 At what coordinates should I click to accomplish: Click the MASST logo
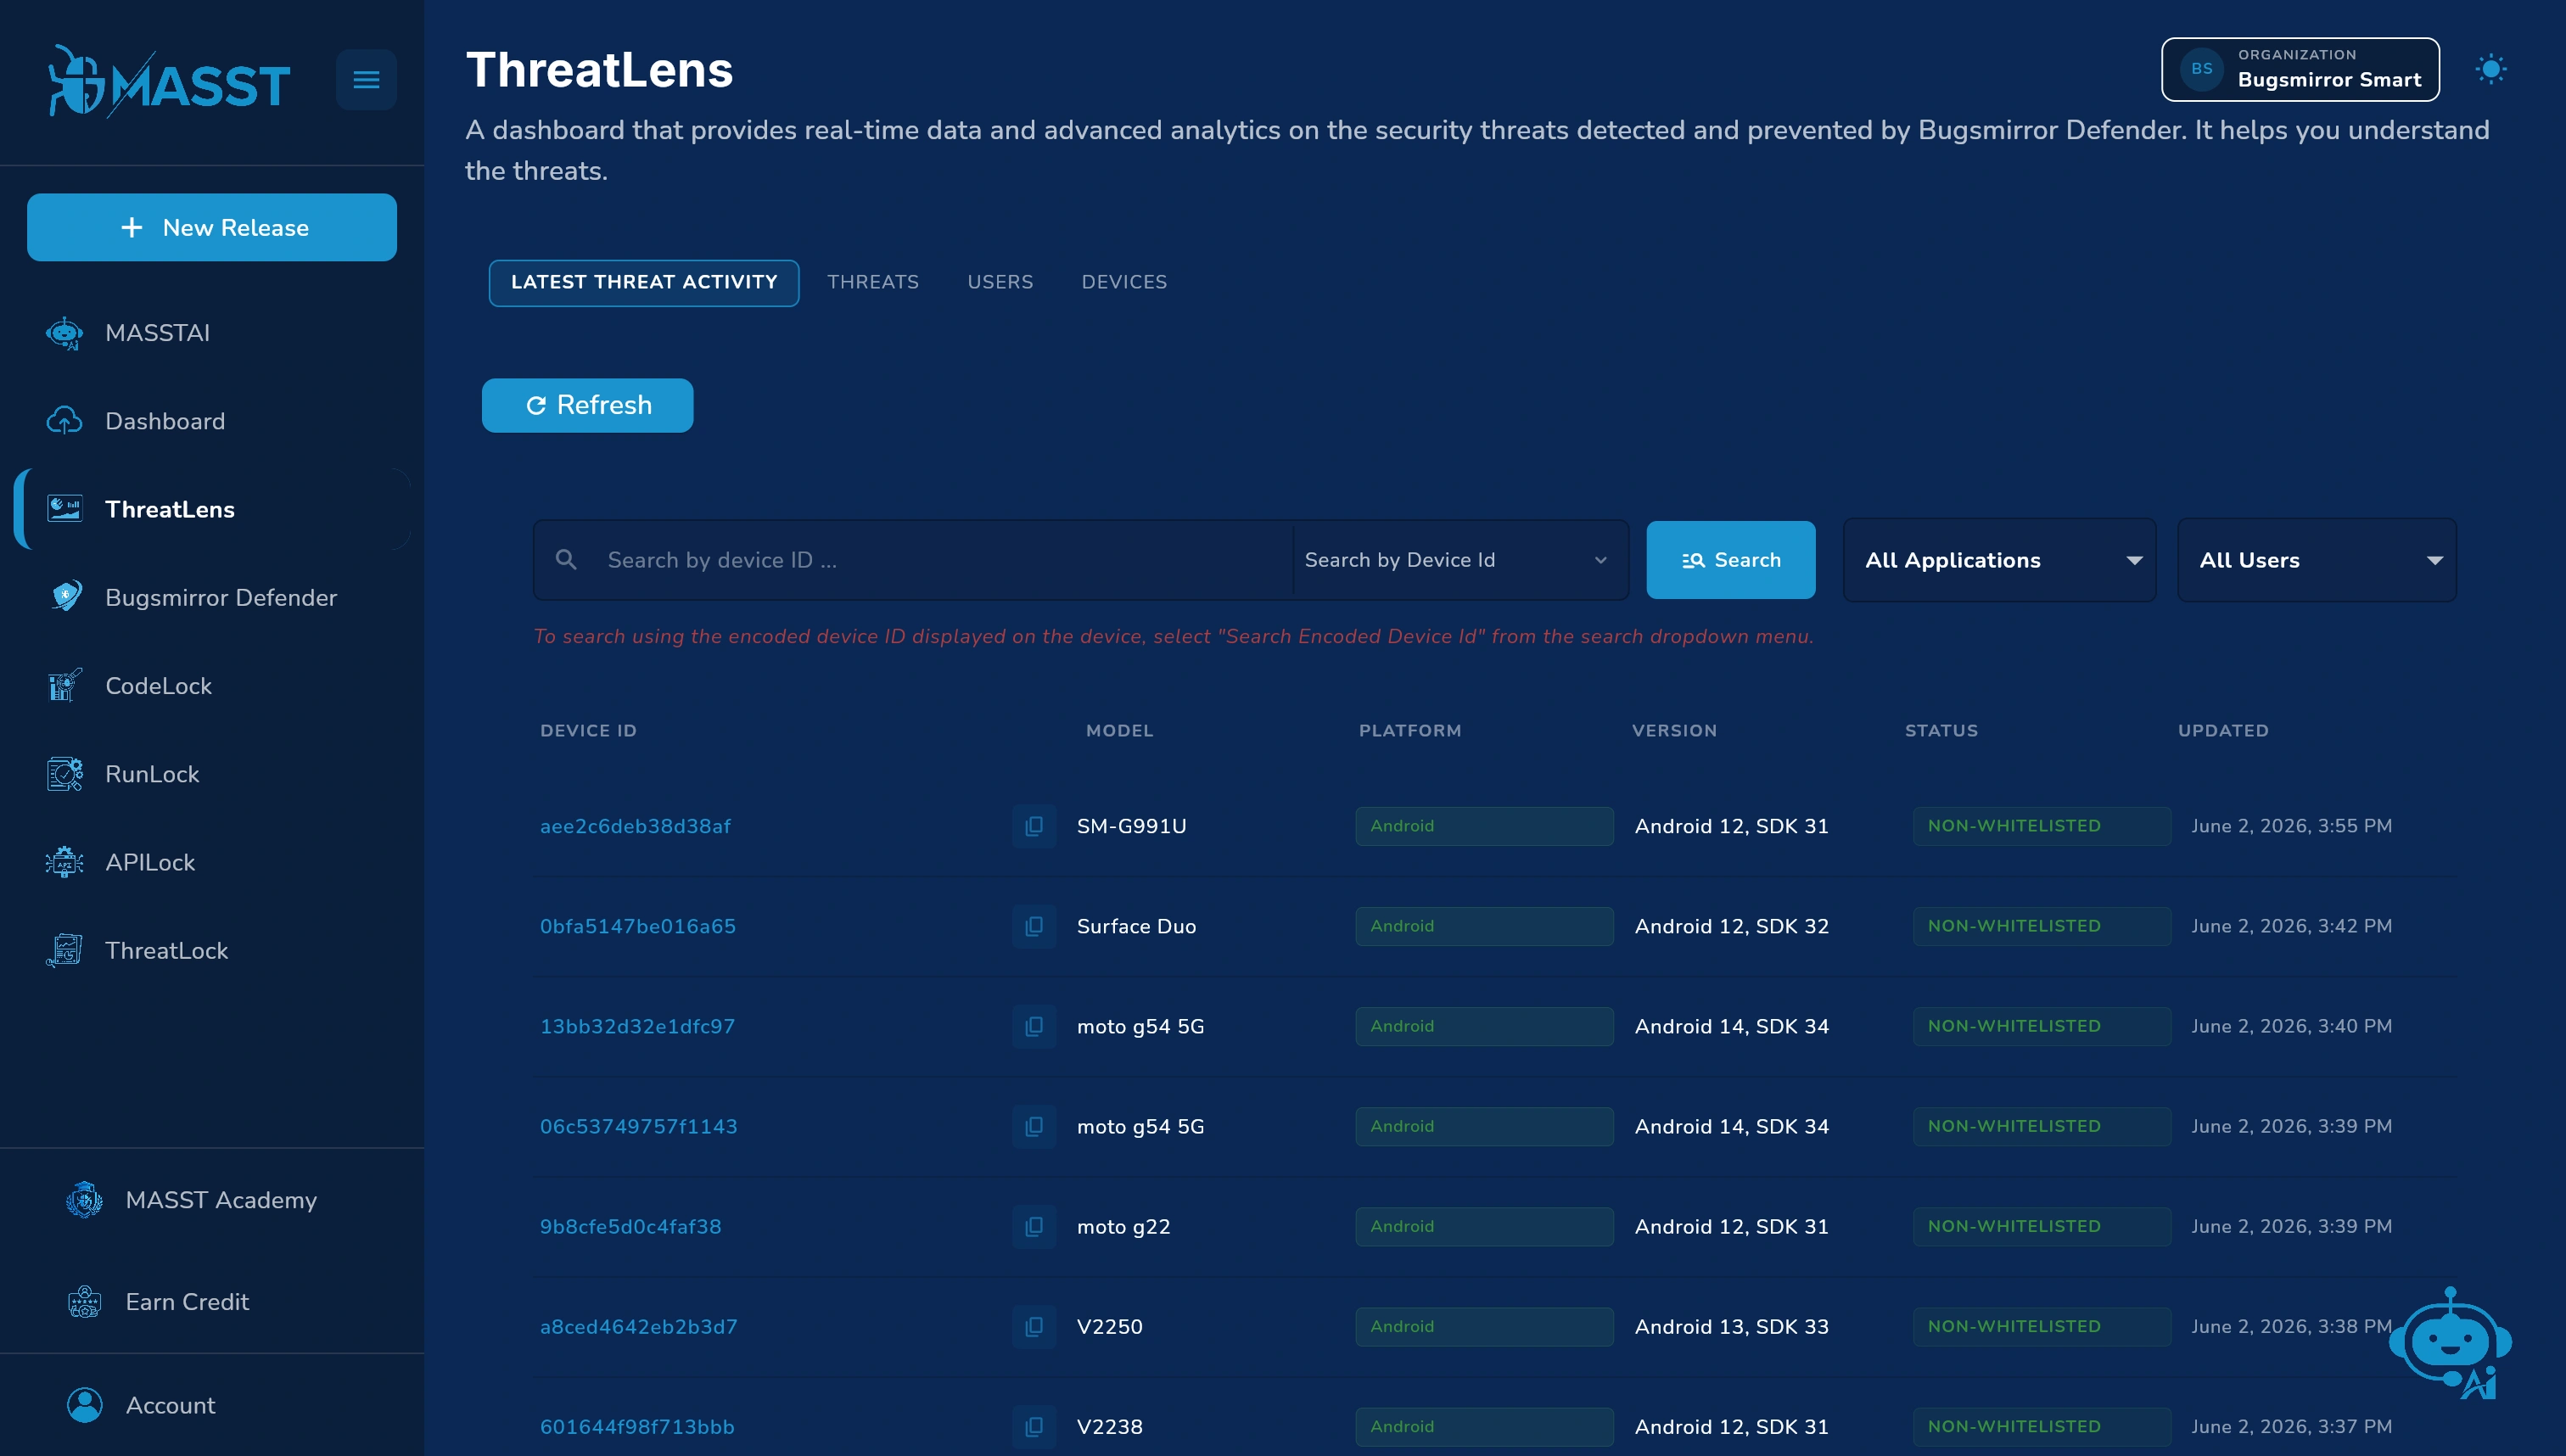click(170, 81)
